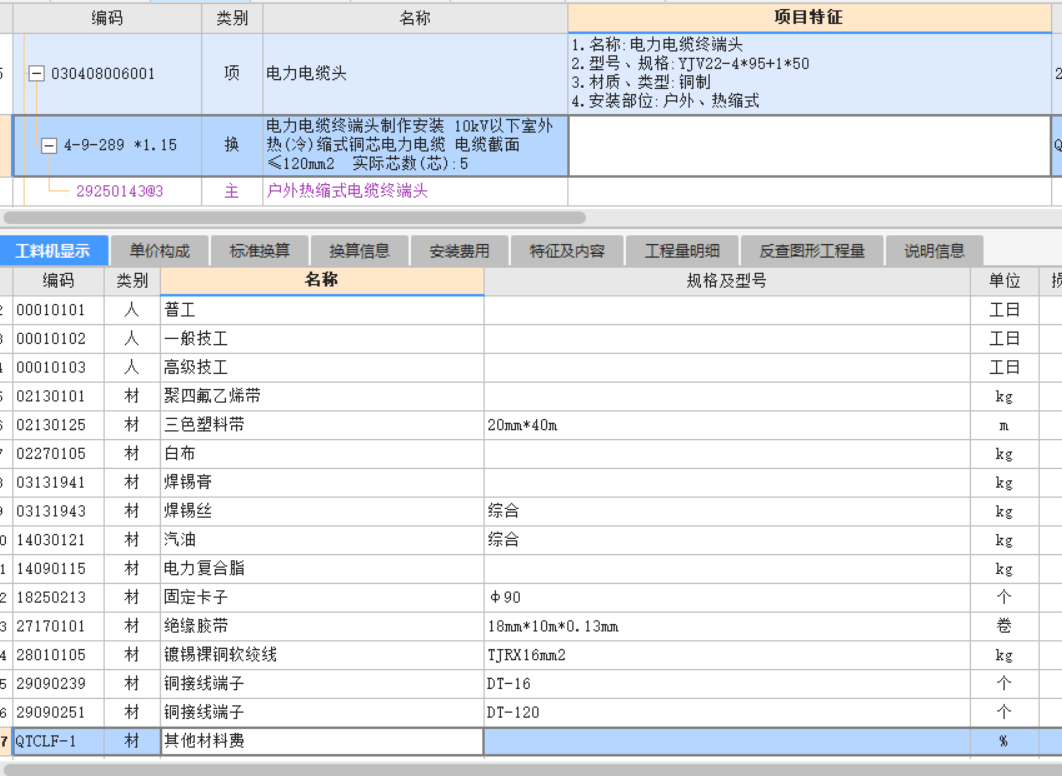Select 三色塑料带 material name
This screenshot has height=776, width=1062.
click(x=322, y=425)
